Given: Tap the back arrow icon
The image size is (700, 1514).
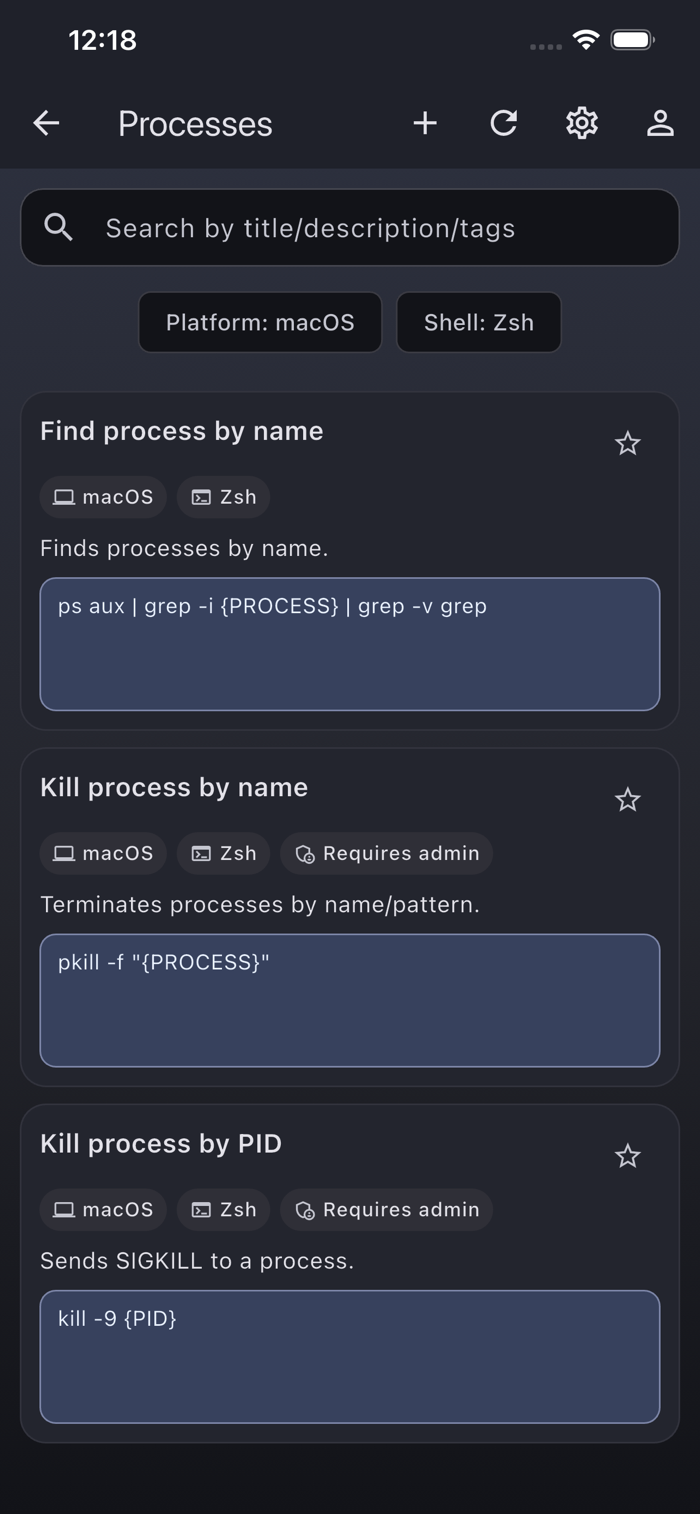Looking at the screenshot, I should (x=46, y=123).
